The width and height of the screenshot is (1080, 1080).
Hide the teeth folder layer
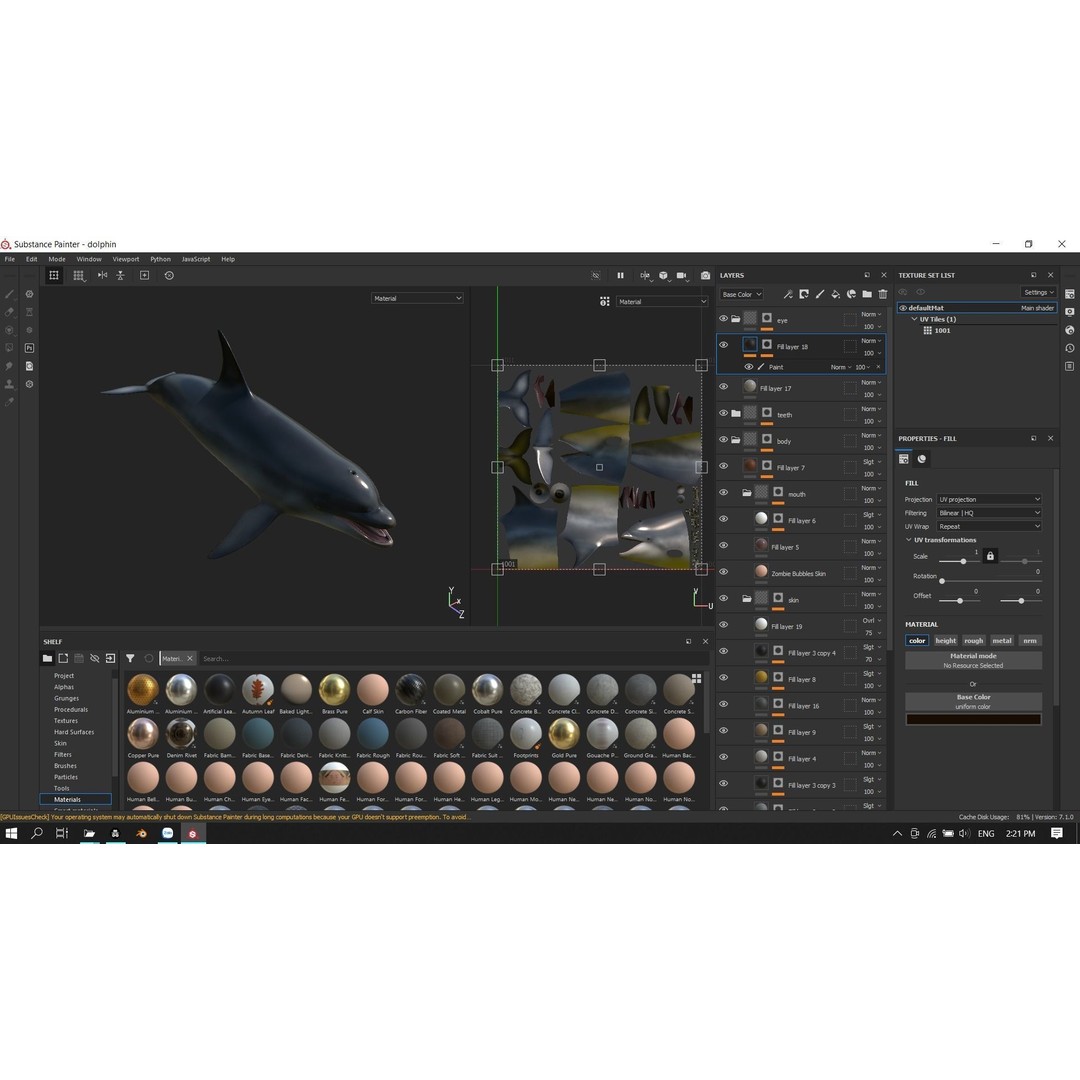point(723,413)
